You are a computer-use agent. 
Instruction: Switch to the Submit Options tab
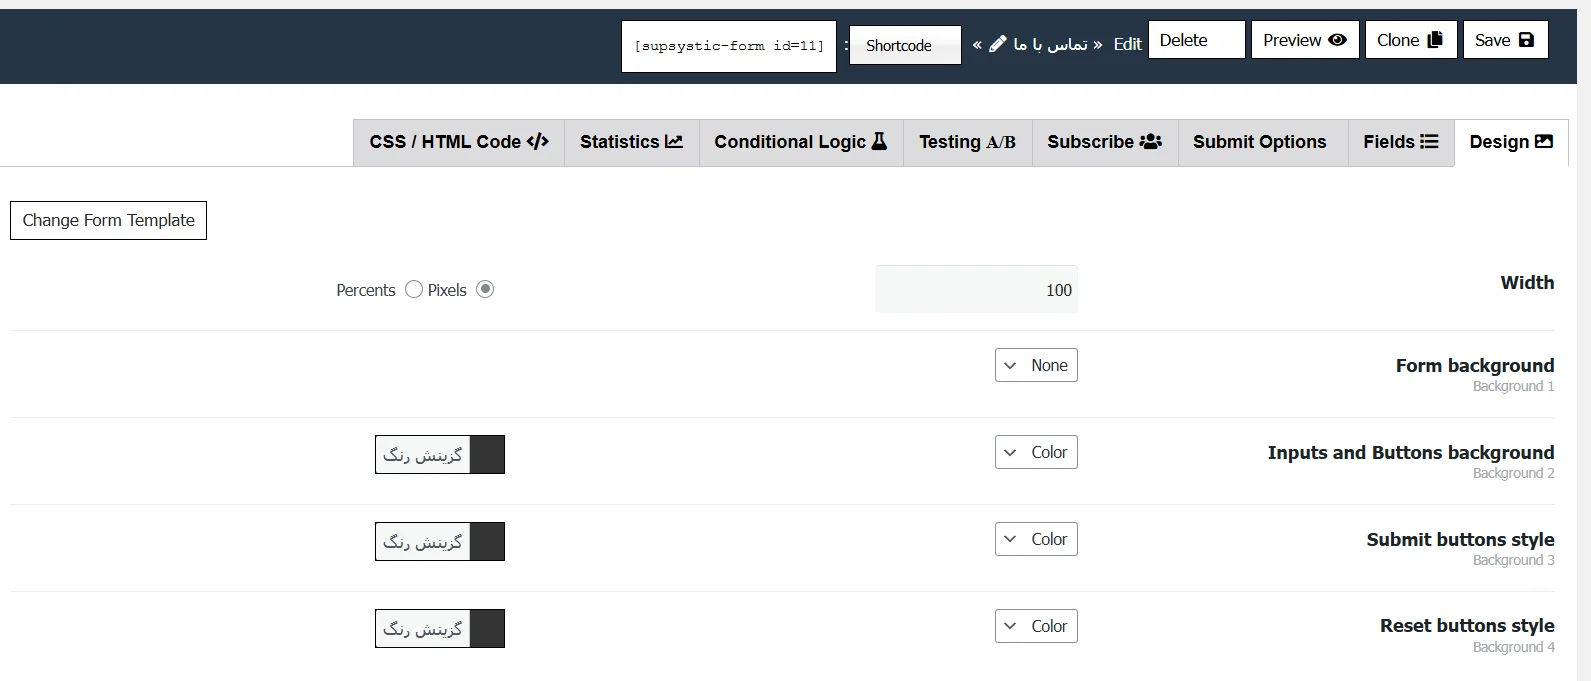click(1259, 142)
